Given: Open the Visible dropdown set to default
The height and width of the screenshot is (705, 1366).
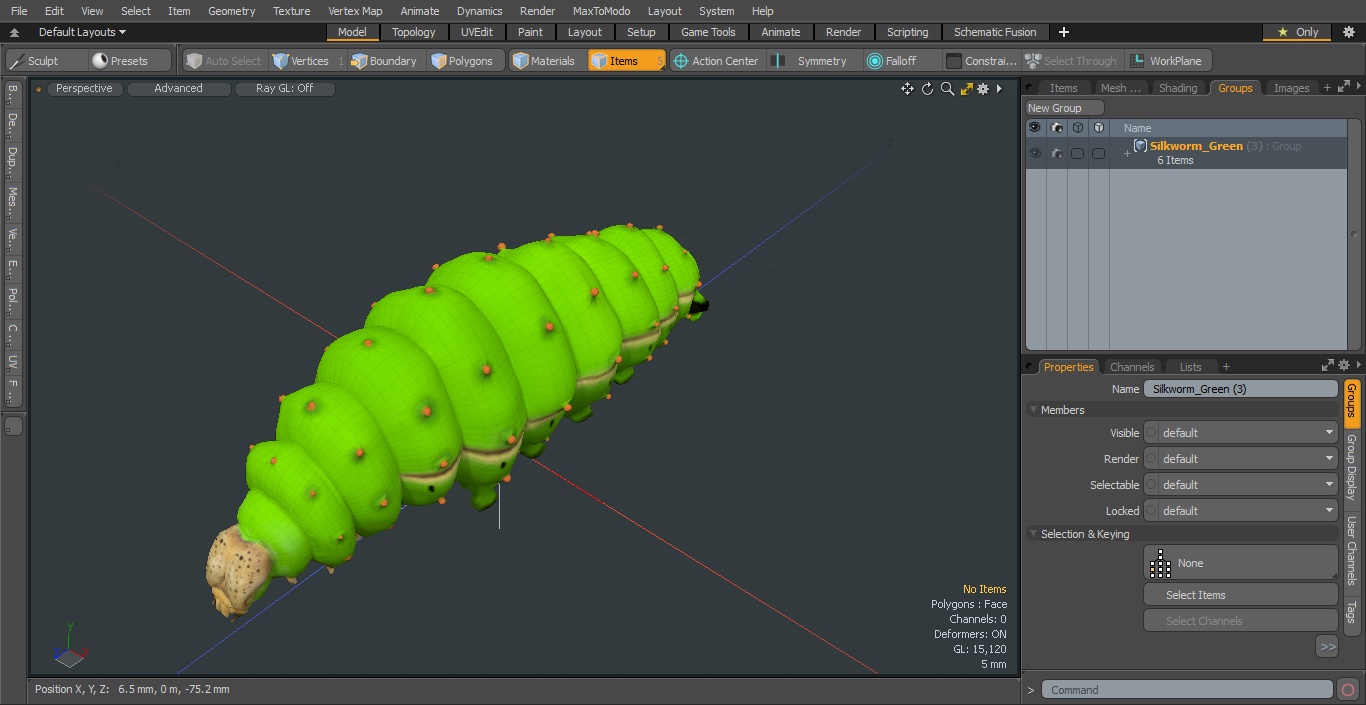Looking at the screenshot, I should click(1248, 433).
